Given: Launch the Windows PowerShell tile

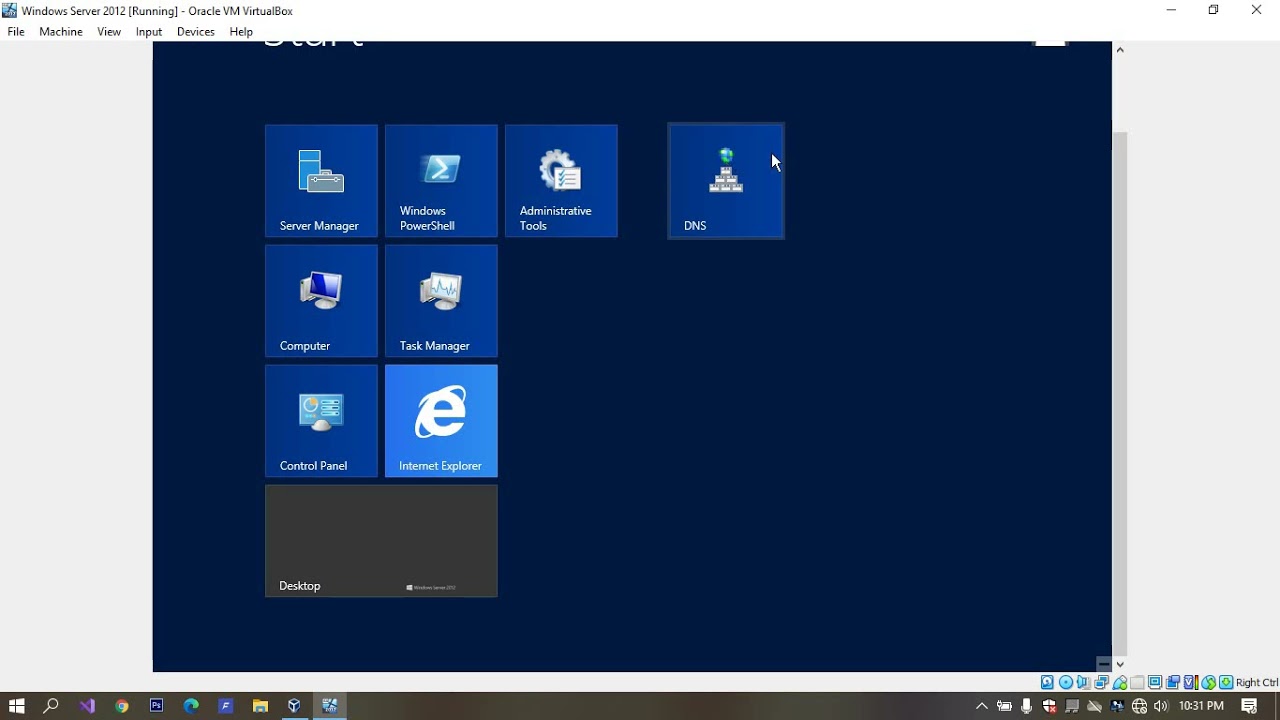Looking at the screenshot, I should [441, 181].
